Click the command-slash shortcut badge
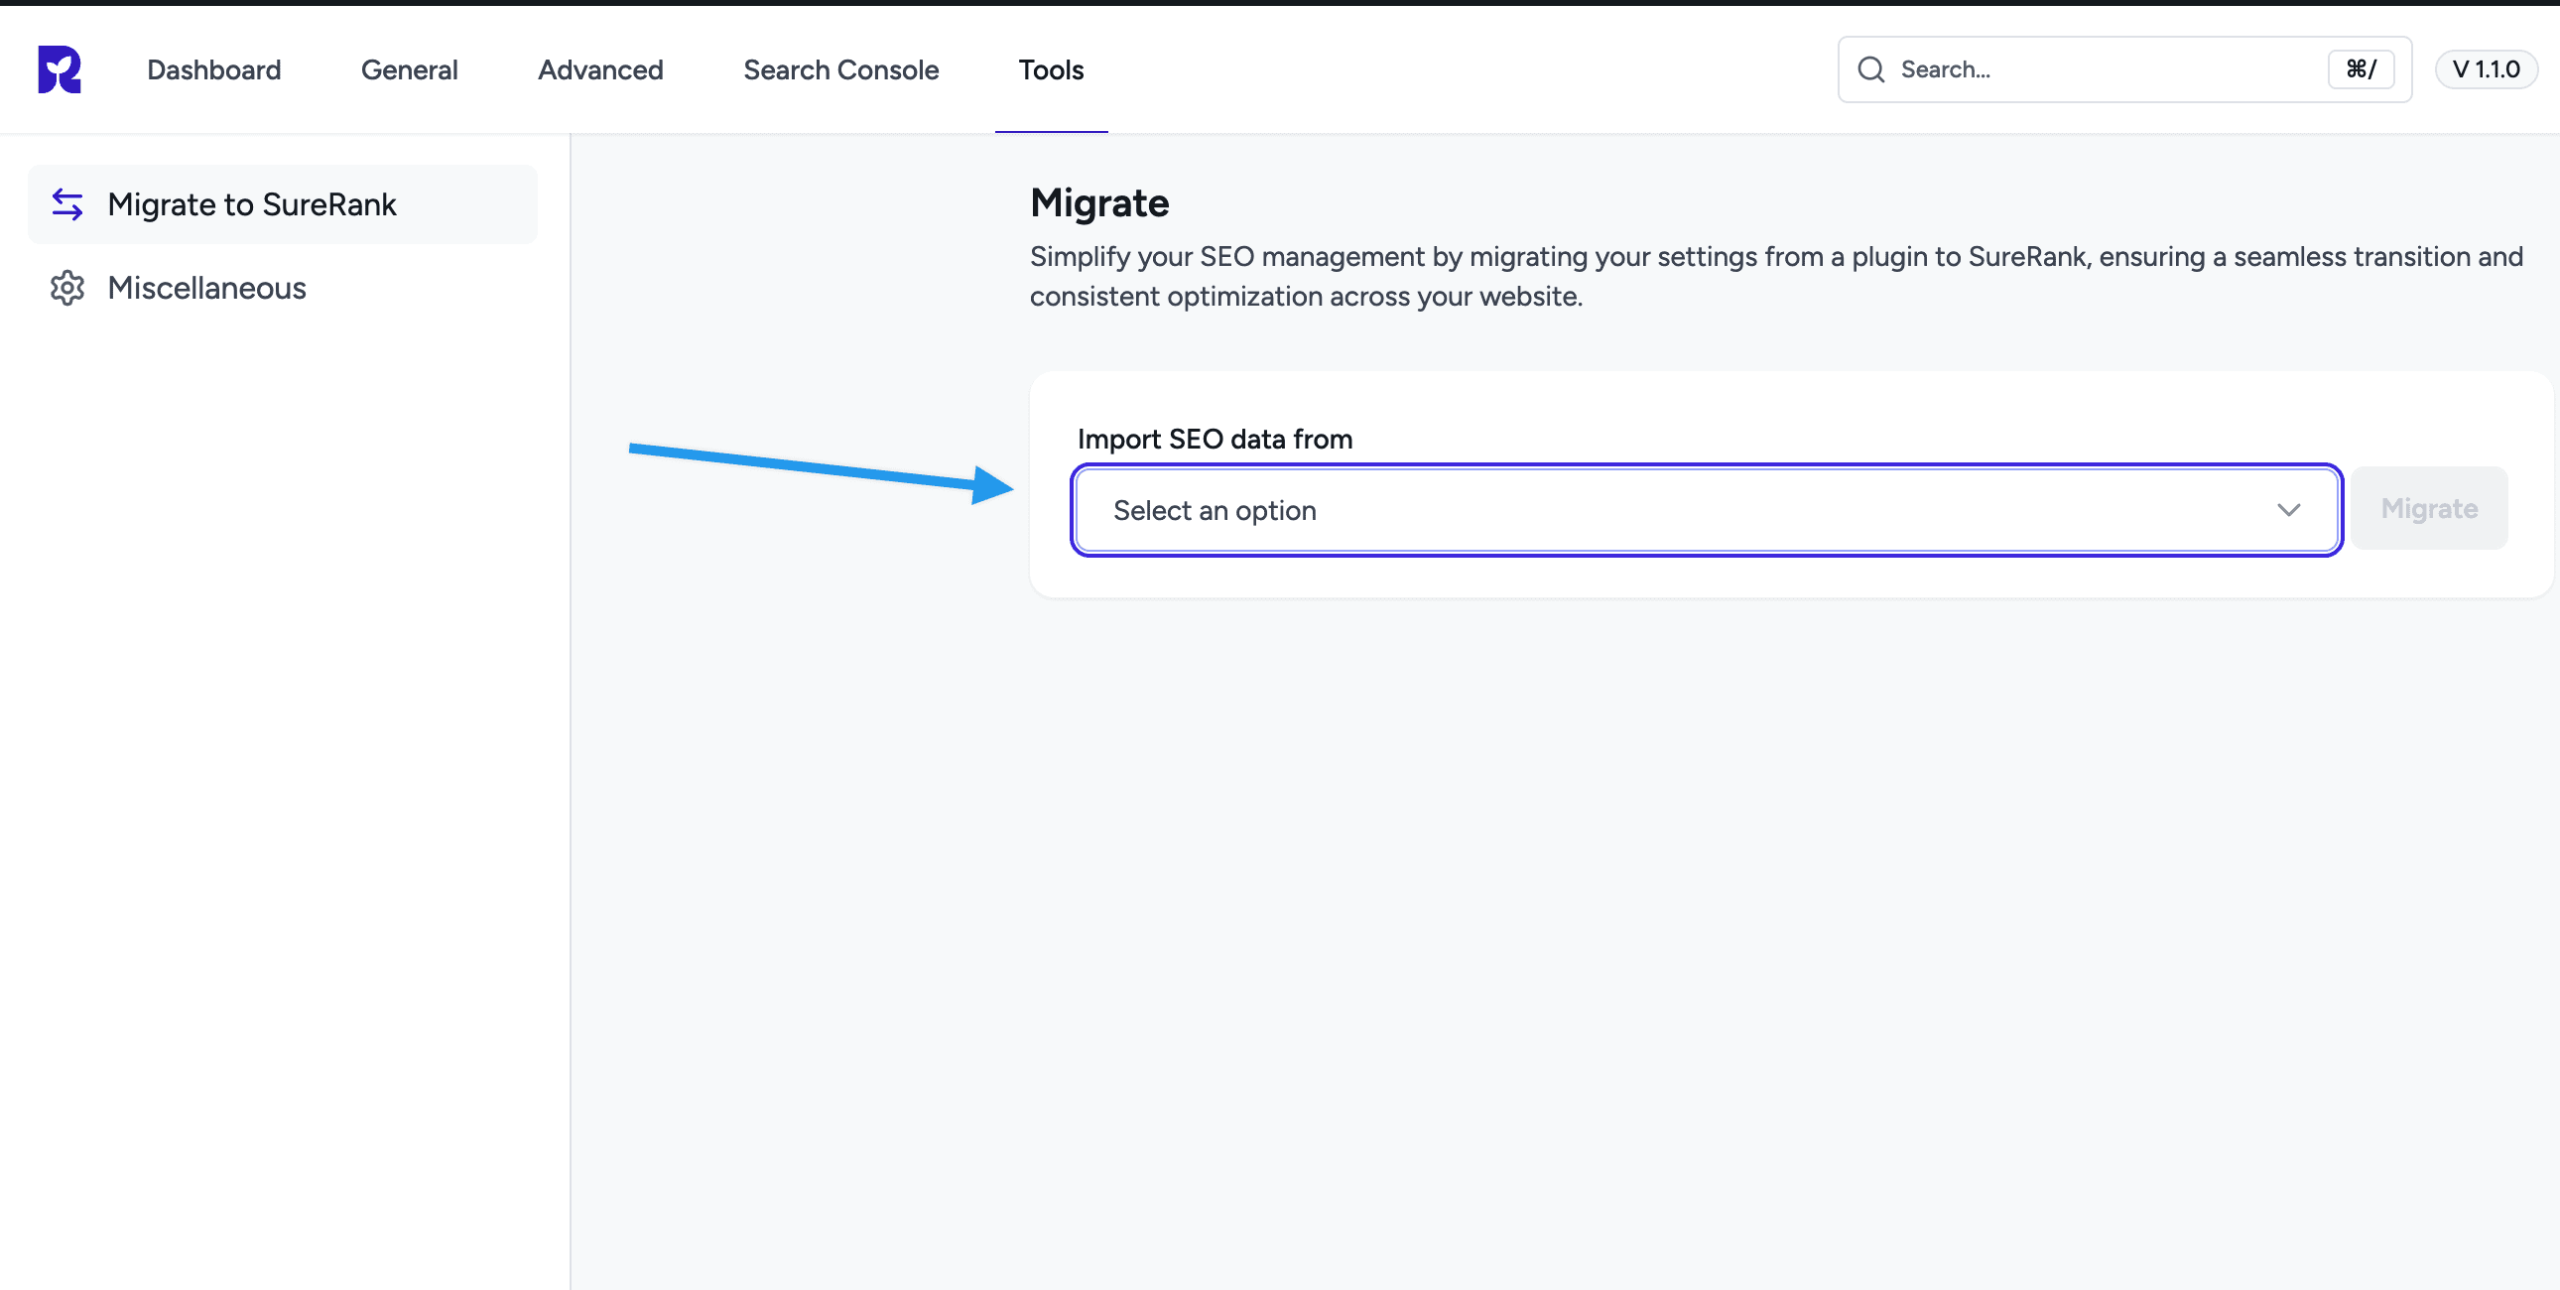 click(x=2360, y=69)
